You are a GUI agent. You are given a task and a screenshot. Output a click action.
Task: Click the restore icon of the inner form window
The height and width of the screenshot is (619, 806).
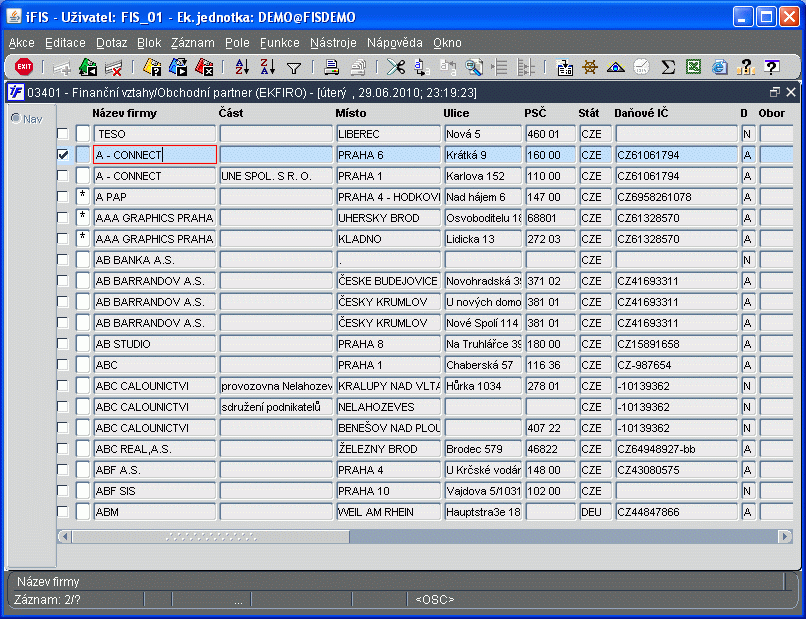coord(775,93)
